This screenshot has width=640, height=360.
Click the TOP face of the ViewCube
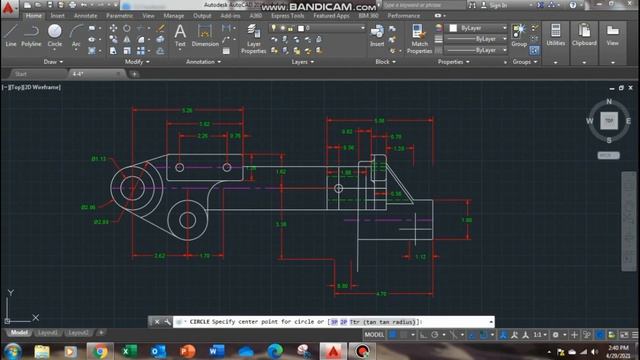[609, 120]
